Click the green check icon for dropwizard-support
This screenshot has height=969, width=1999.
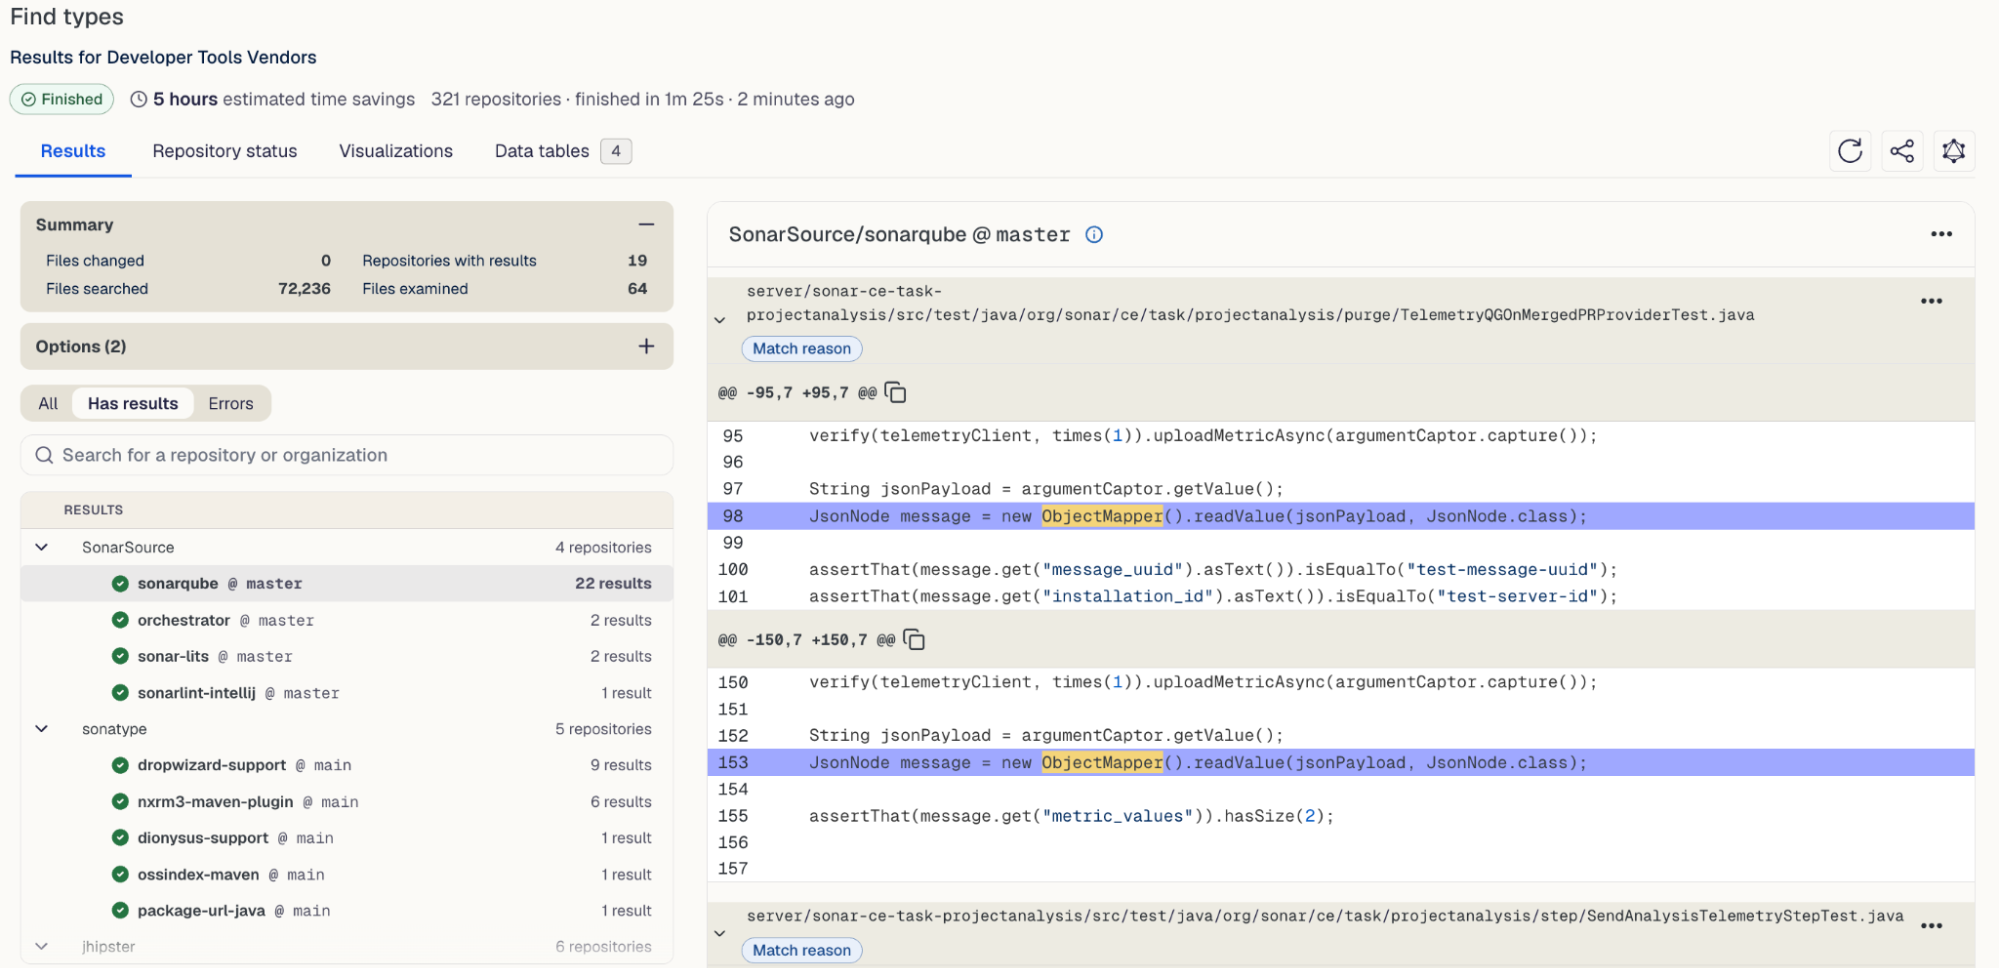(120, 765)
